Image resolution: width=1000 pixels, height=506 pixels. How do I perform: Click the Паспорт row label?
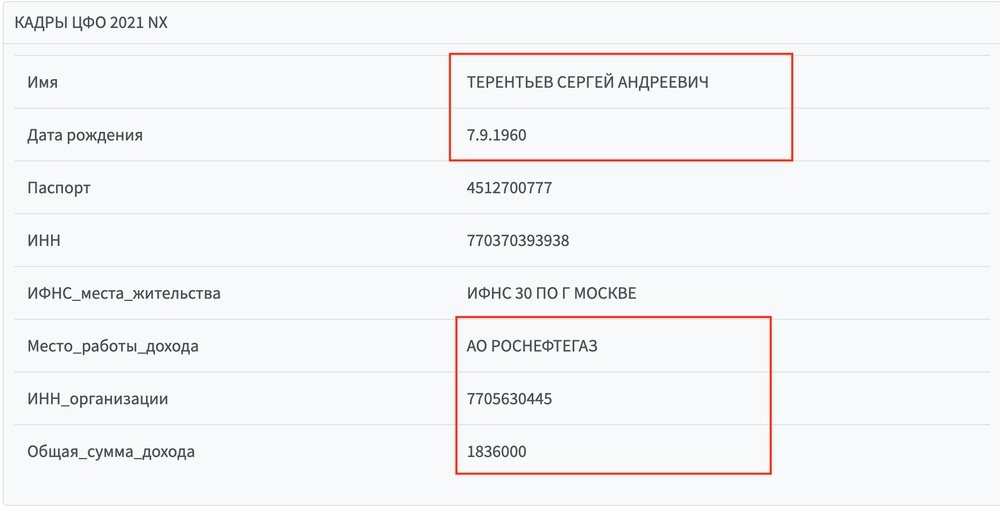pos(59,188)
